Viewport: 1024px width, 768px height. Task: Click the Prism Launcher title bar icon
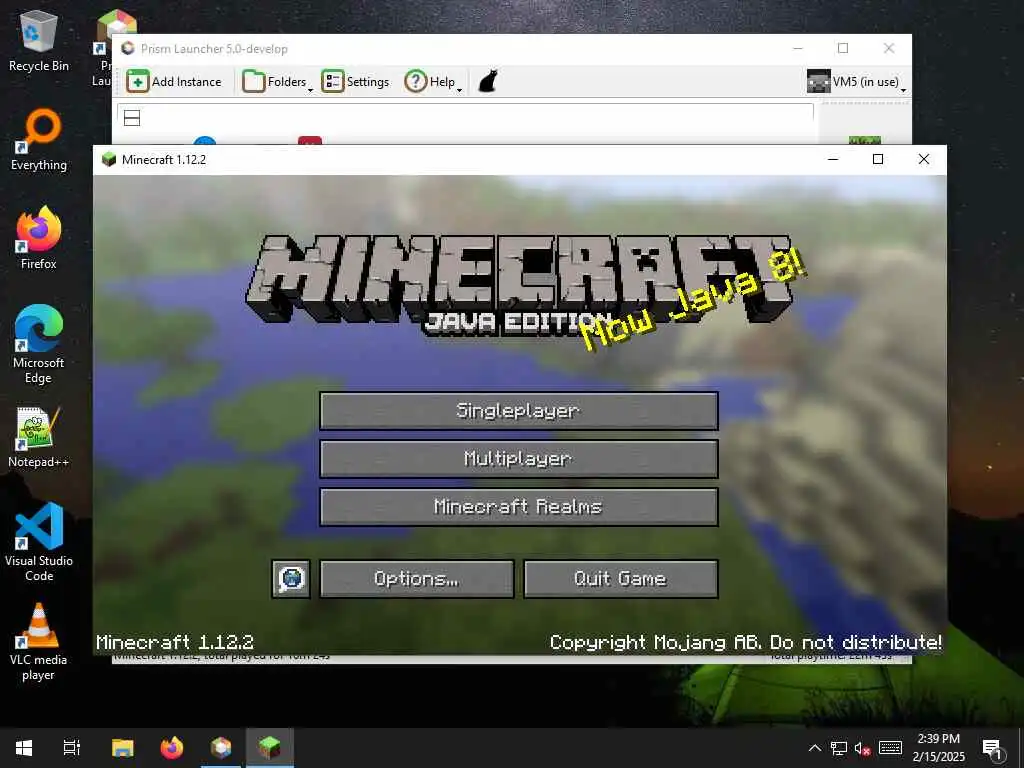point(128,48)
